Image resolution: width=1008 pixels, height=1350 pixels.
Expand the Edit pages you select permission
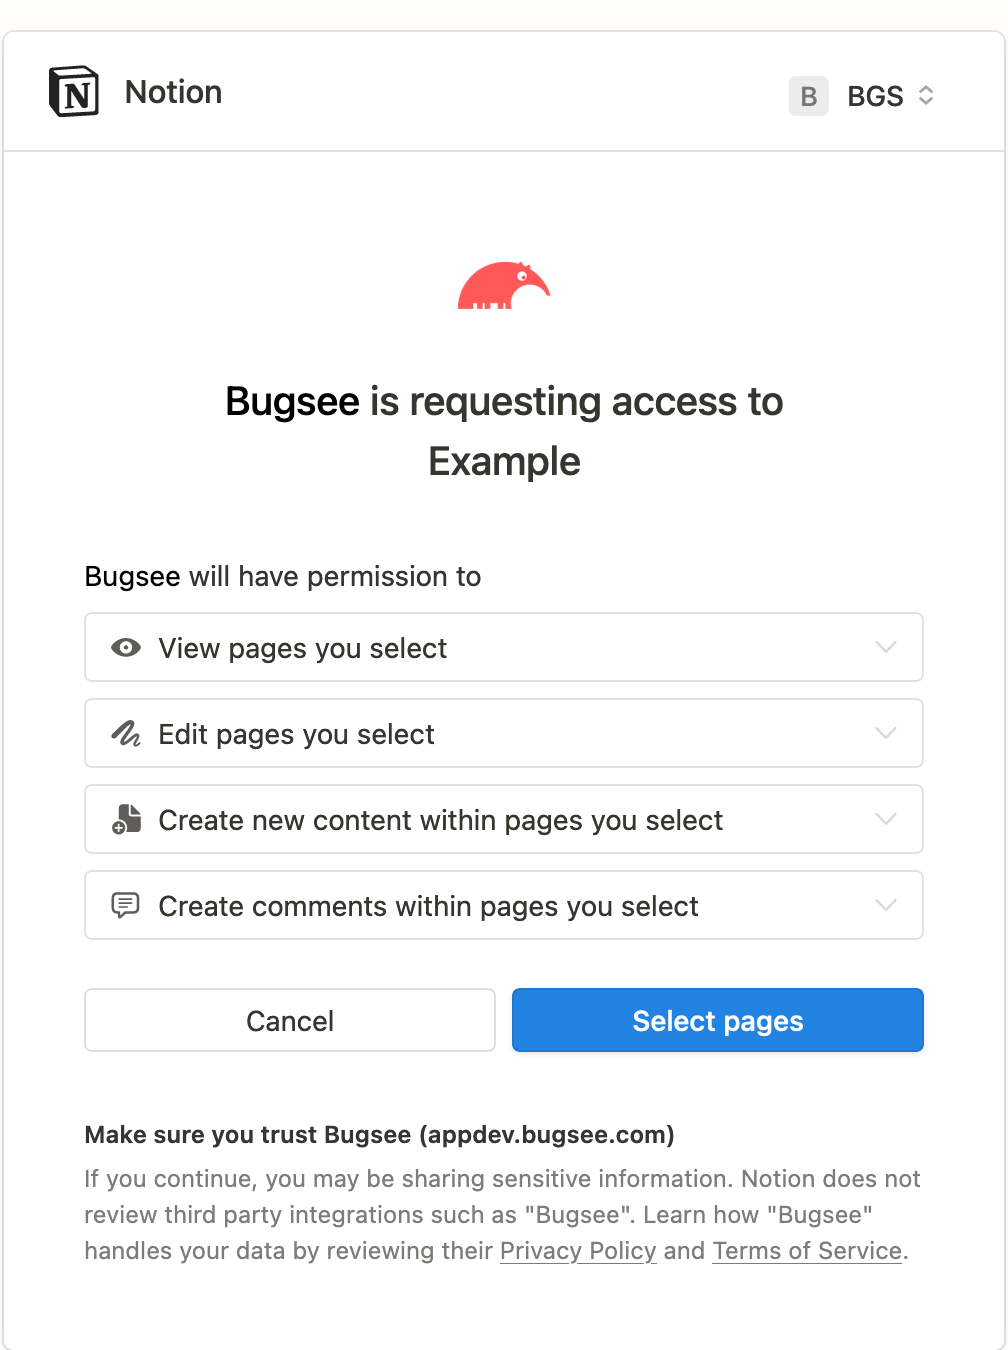[x=885, y=733]
